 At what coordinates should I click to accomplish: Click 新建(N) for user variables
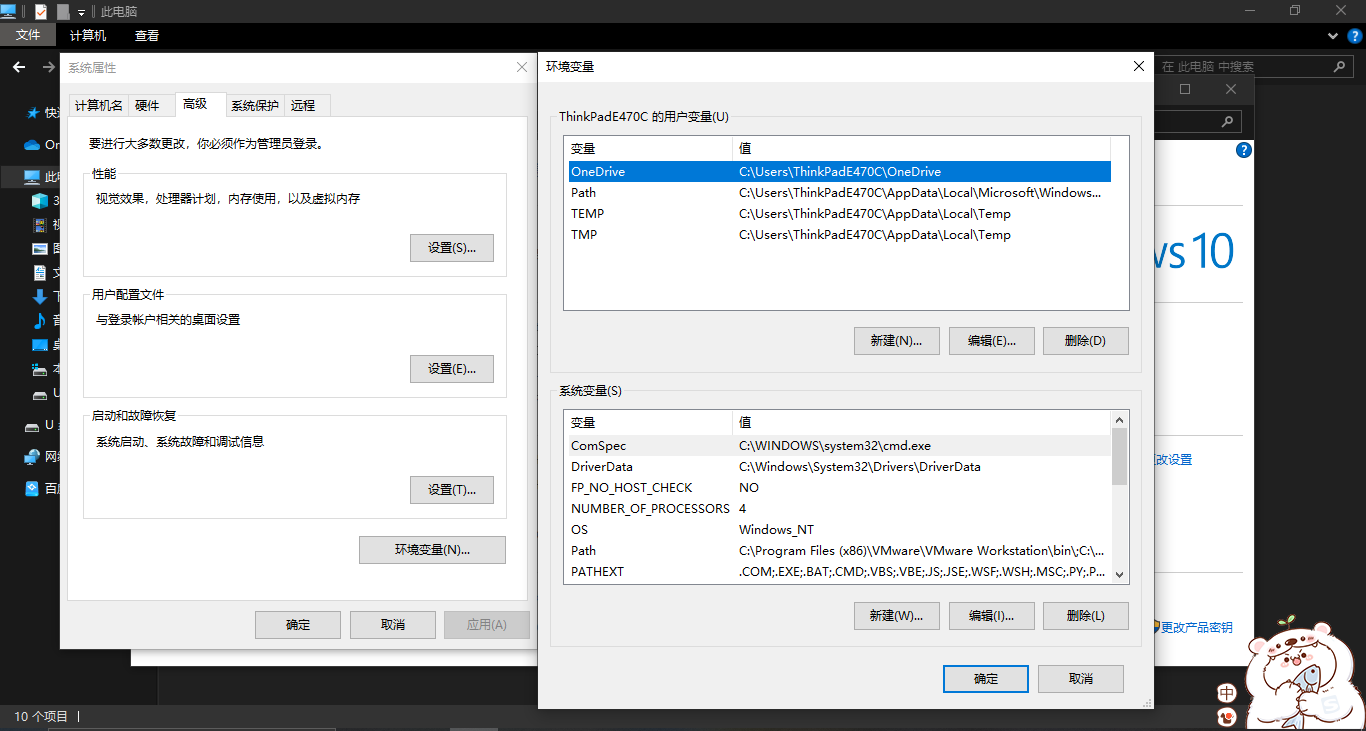click(x=897, y=340)
